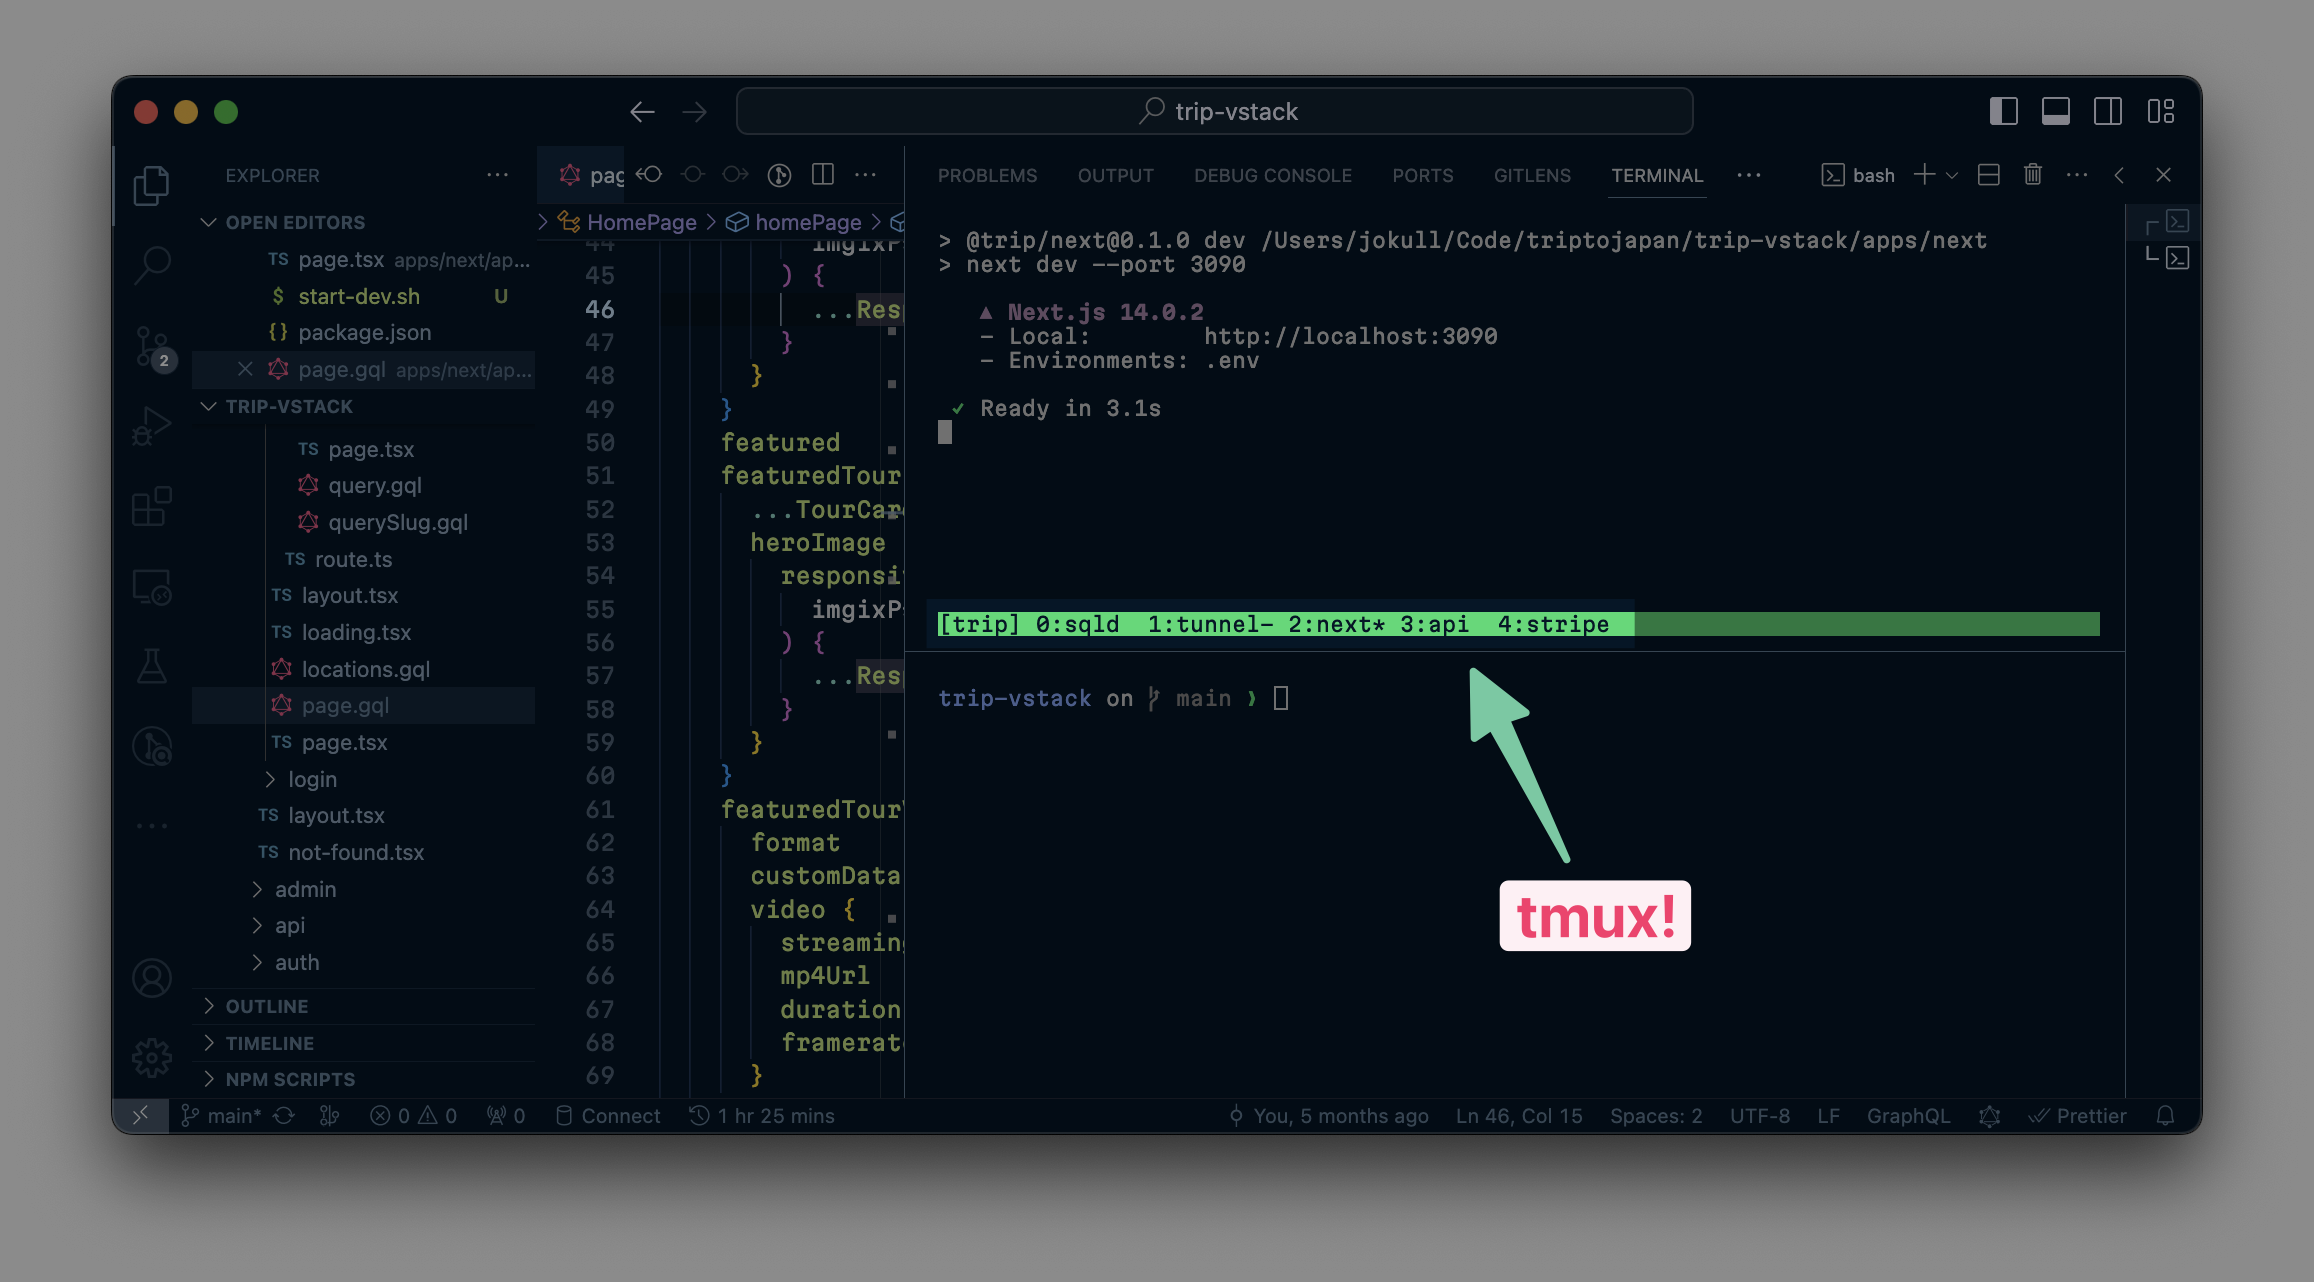Toggle the primary sidebar visibility button

[2003, 112]
